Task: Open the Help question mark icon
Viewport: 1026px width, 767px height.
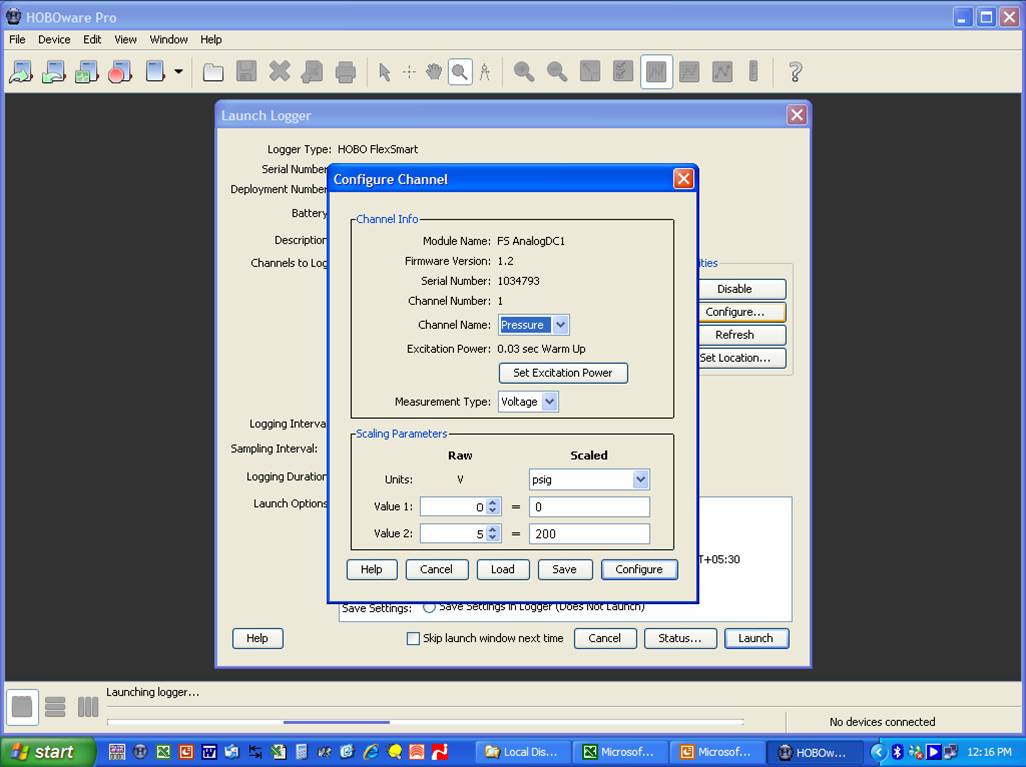Action: 797,71
